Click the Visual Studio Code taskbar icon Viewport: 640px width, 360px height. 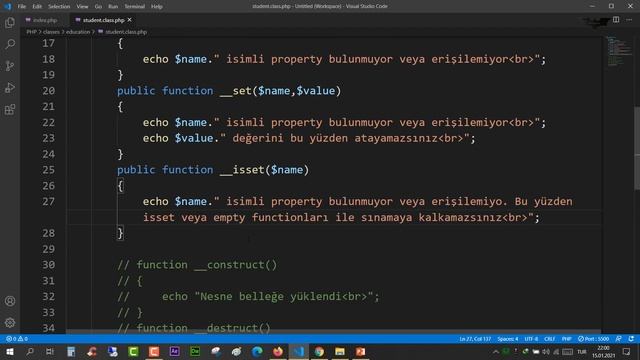[x=299, y=351]
